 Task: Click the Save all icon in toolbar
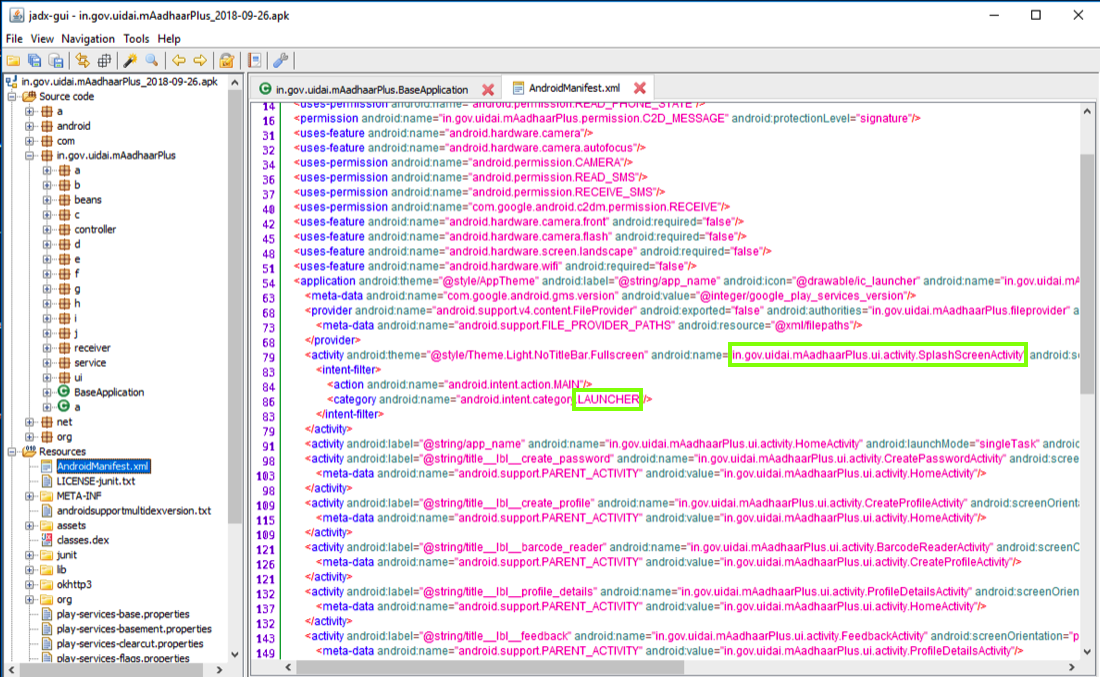(35, 61)
